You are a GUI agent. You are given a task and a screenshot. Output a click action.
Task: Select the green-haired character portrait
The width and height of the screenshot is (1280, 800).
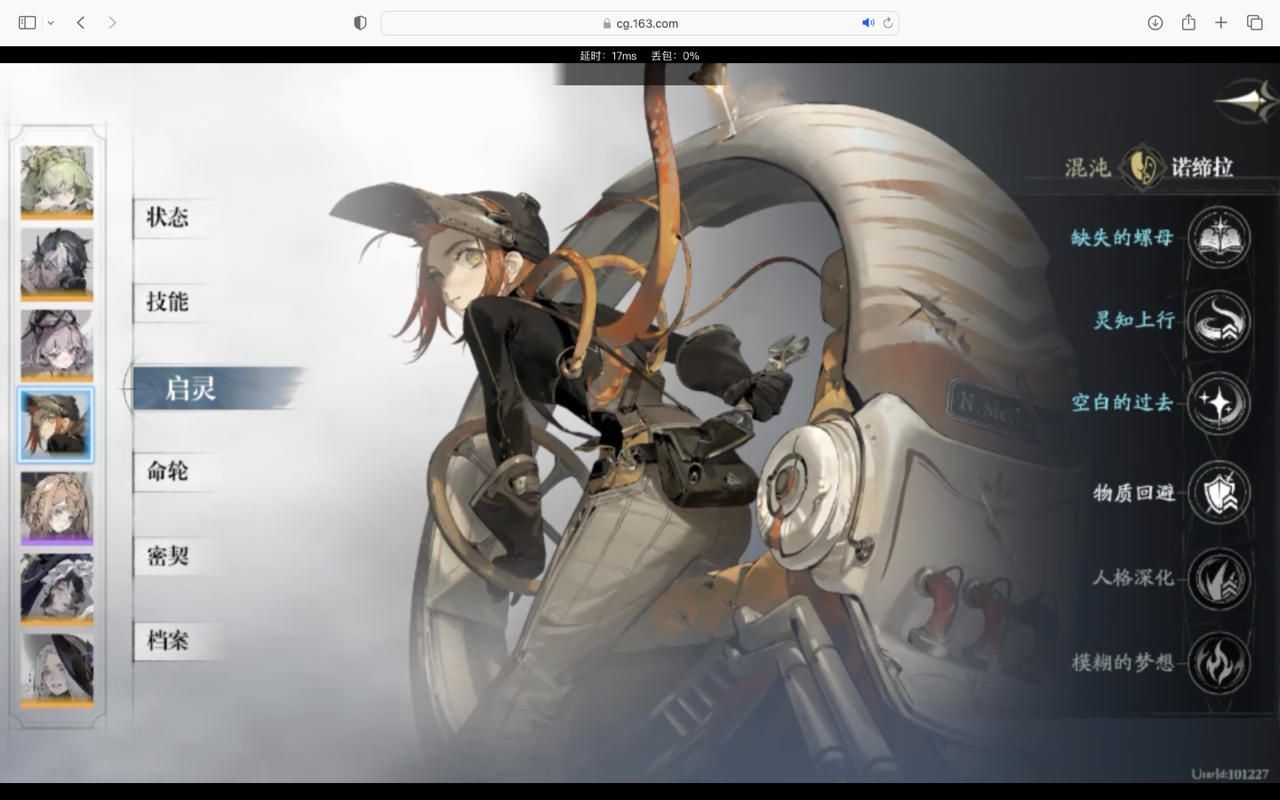57,182
